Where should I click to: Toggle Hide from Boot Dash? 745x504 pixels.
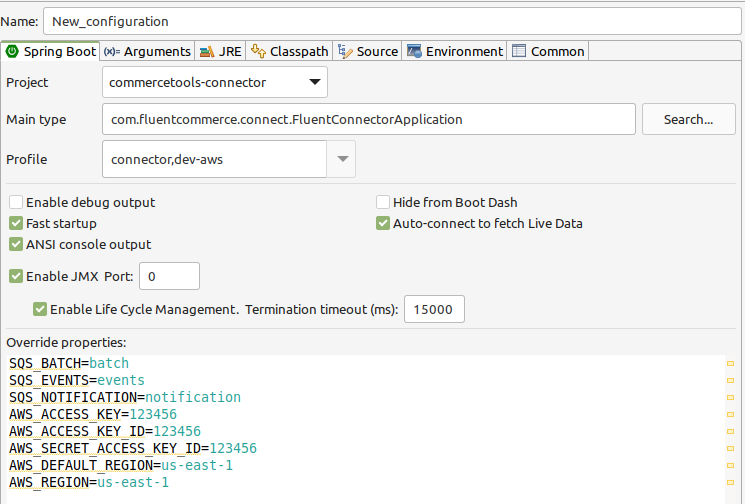(383, 202)
